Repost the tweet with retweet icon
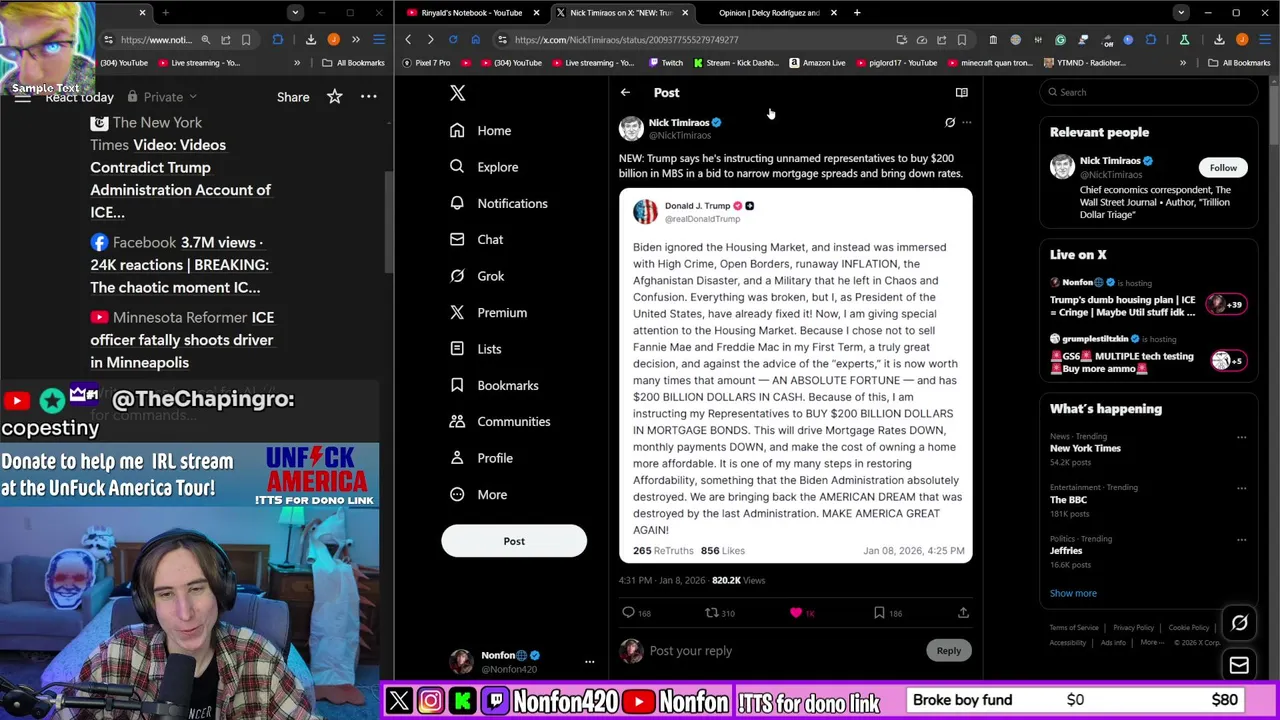The width and height of the screenshot is (1280, 720). [x=712, y=612]
